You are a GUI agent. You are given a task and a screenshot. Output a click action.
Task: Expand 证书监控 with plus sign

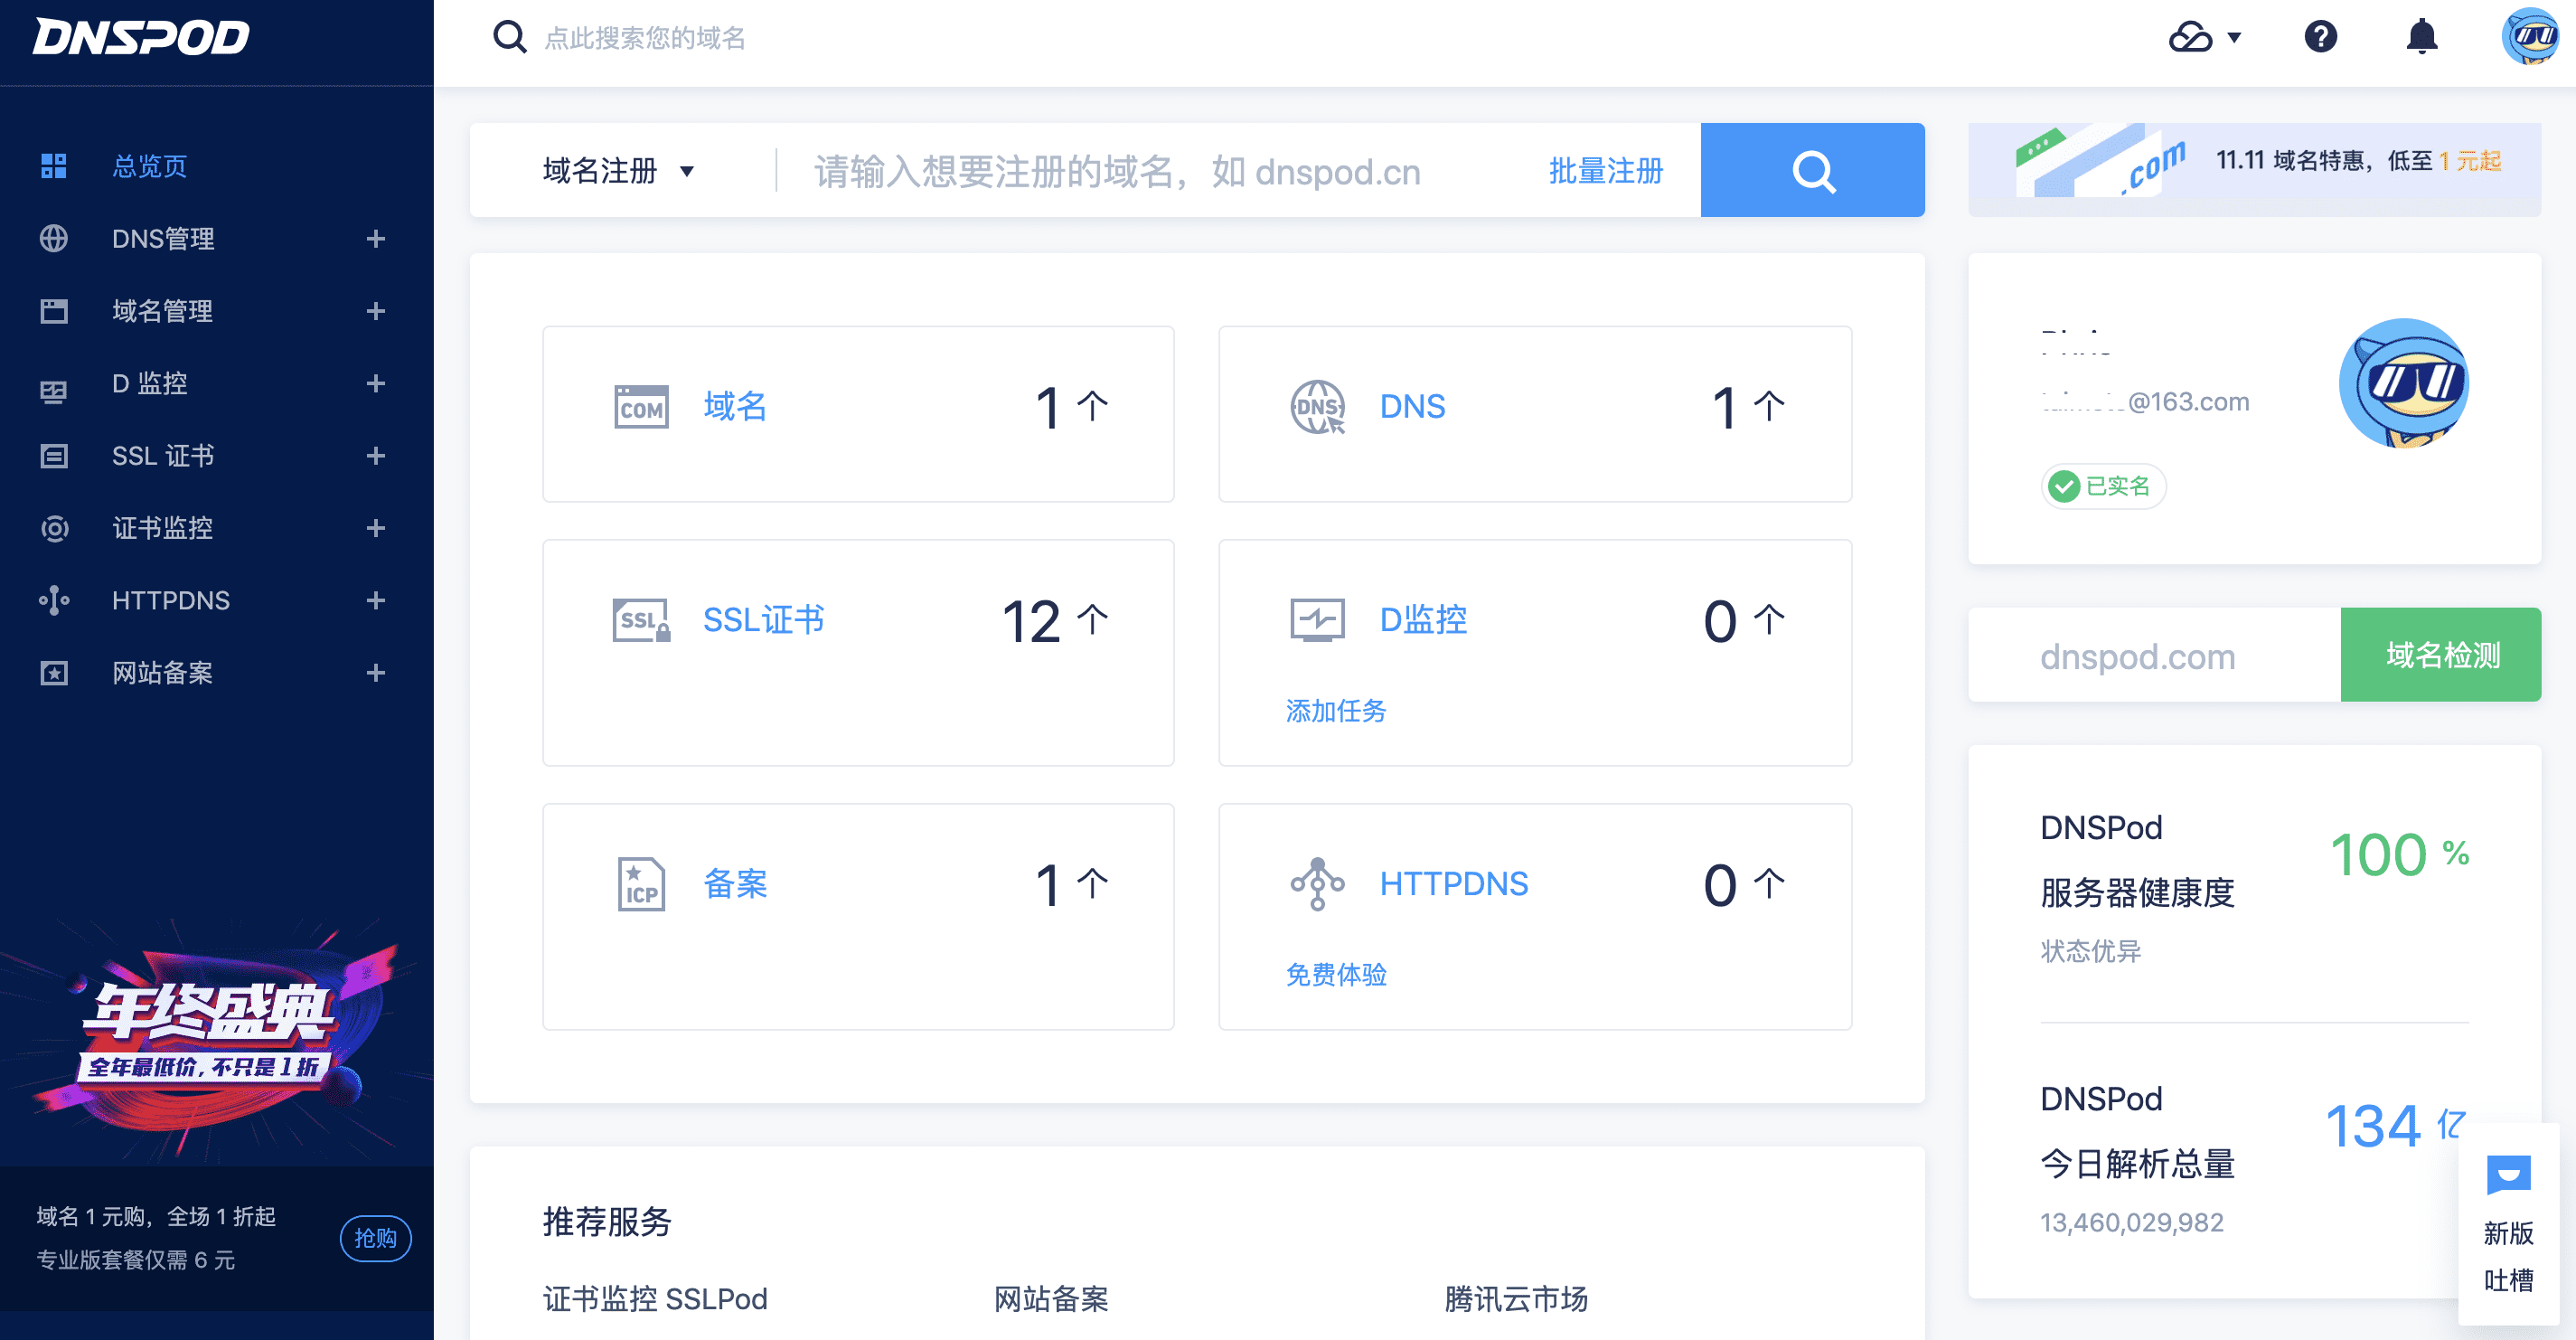click(x=376, y=528)
